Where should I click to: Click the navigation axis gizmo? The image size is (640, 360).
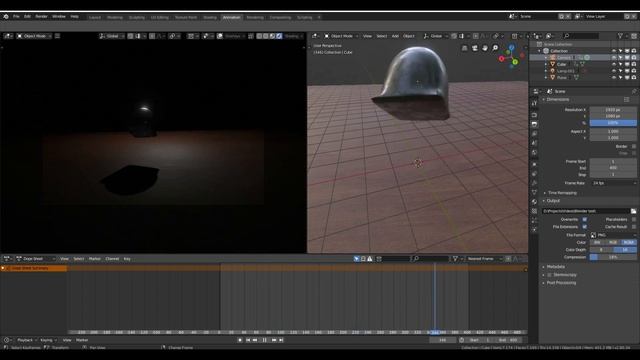pyautogui.click(x=511, y=57)
